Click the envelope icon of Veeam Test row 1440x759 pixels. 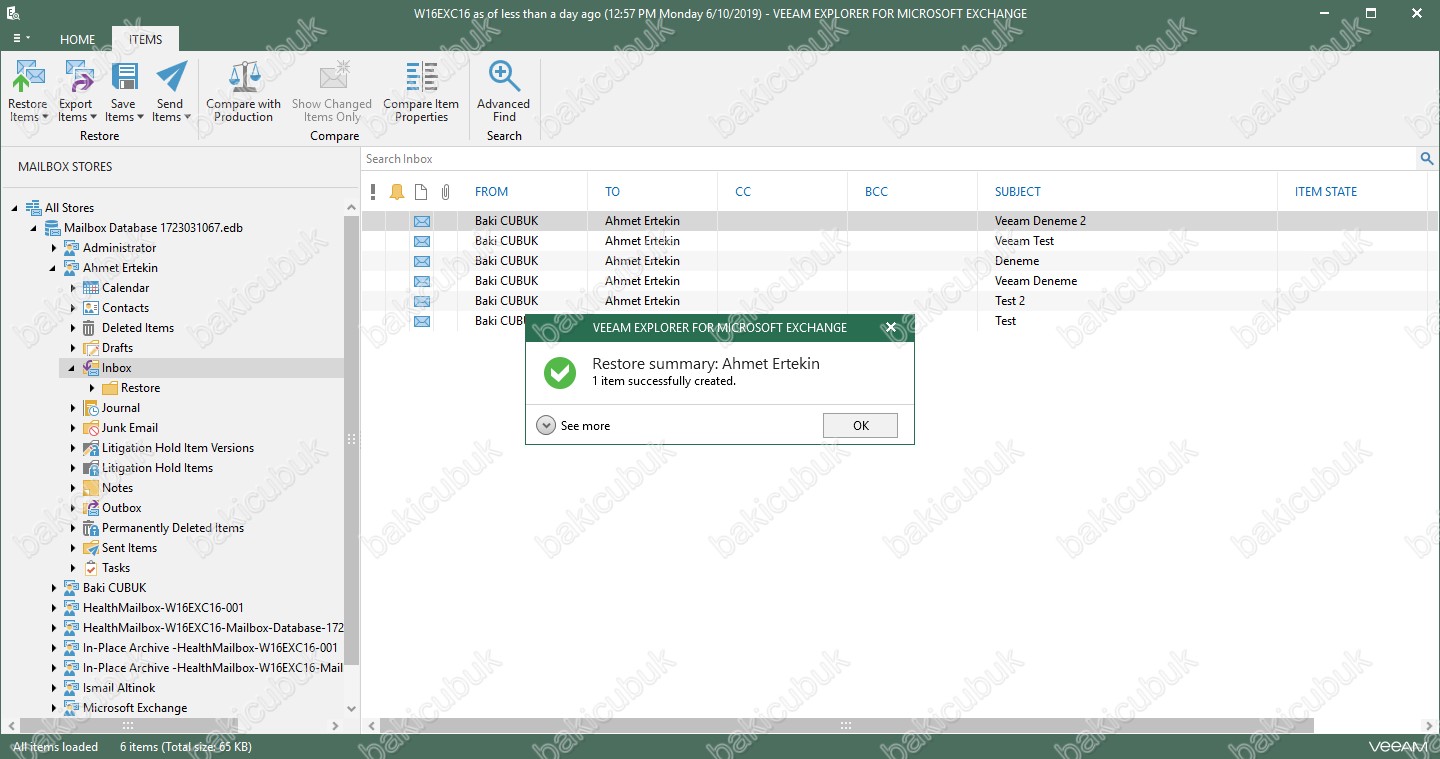[x=422, y=241]
